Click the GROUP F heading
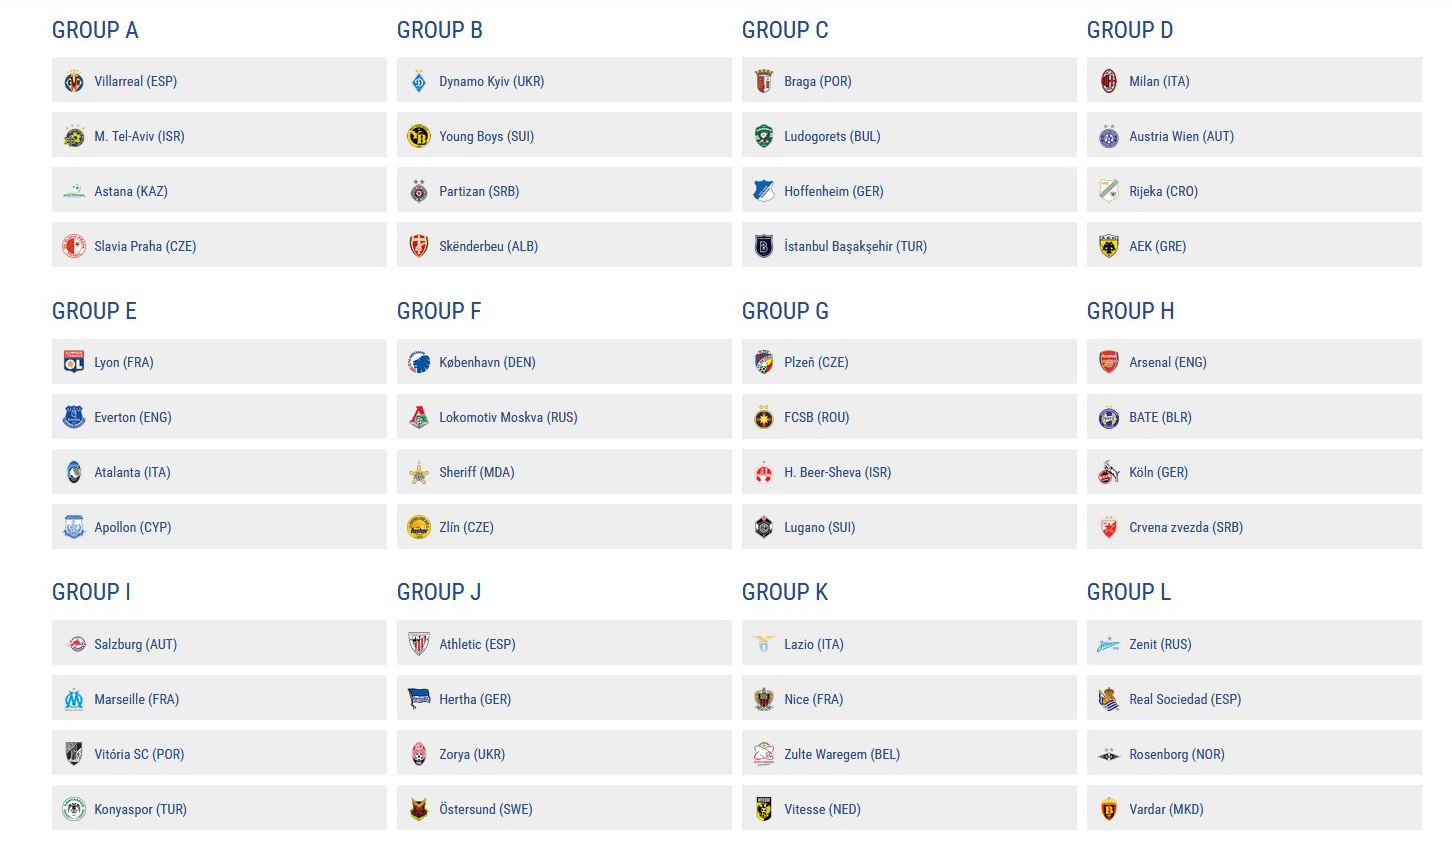Screen dimensions: 1452x853 (x=439, y=311)
